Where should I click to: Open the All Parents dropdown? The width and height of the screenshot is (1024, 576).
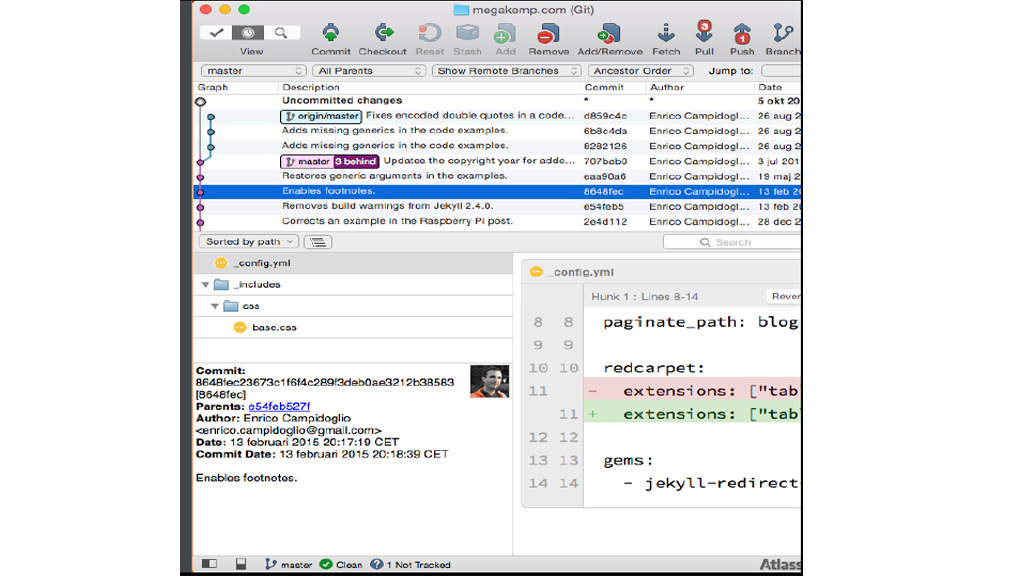[x=369, y=71]
